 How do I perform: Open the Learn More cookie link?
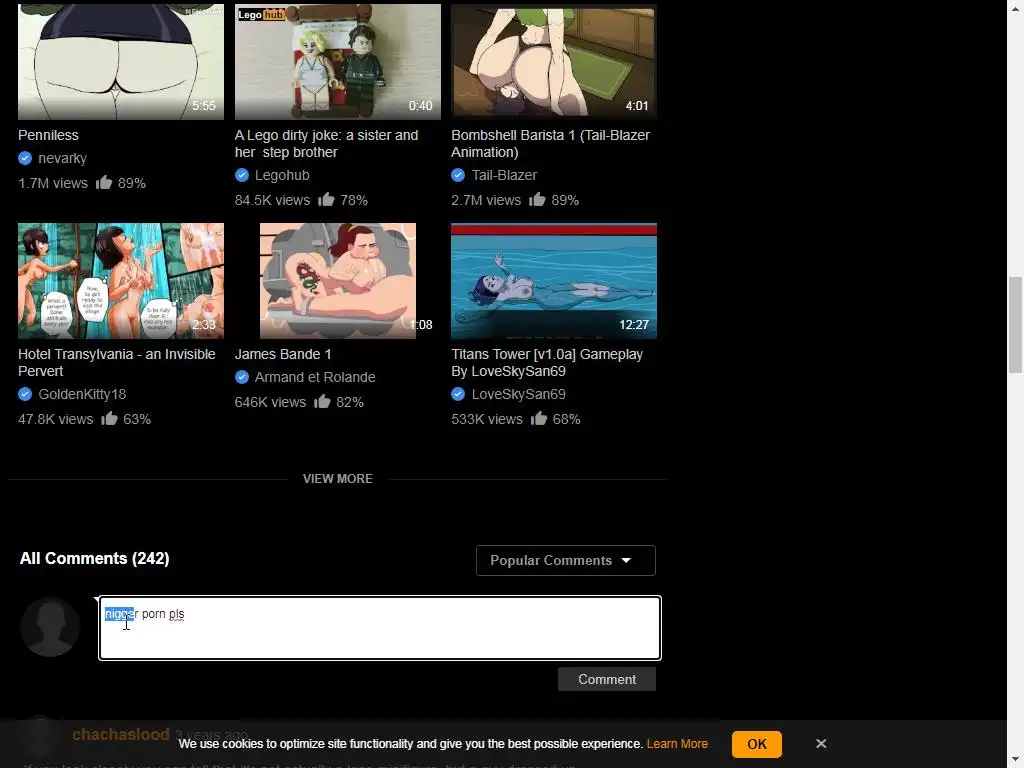(677, 744)
